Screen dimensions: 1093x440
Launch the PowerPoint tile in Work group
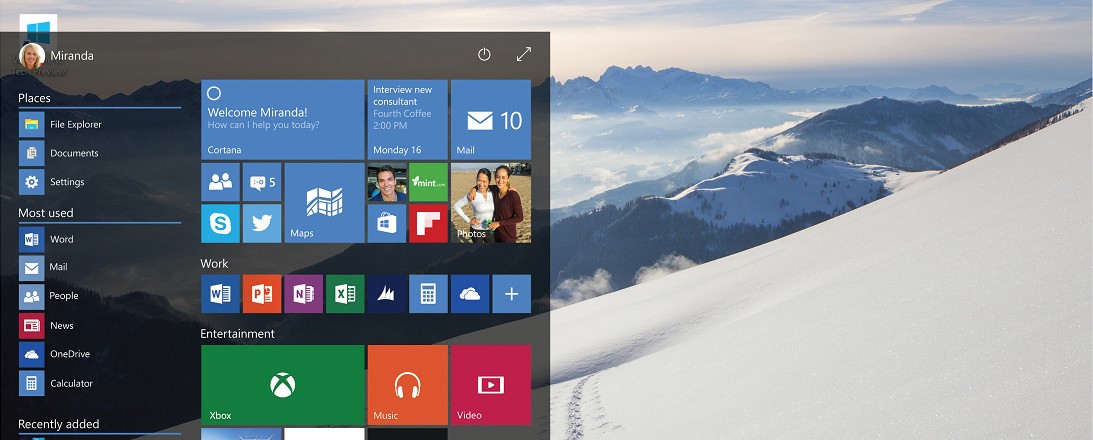click(262, 294)
